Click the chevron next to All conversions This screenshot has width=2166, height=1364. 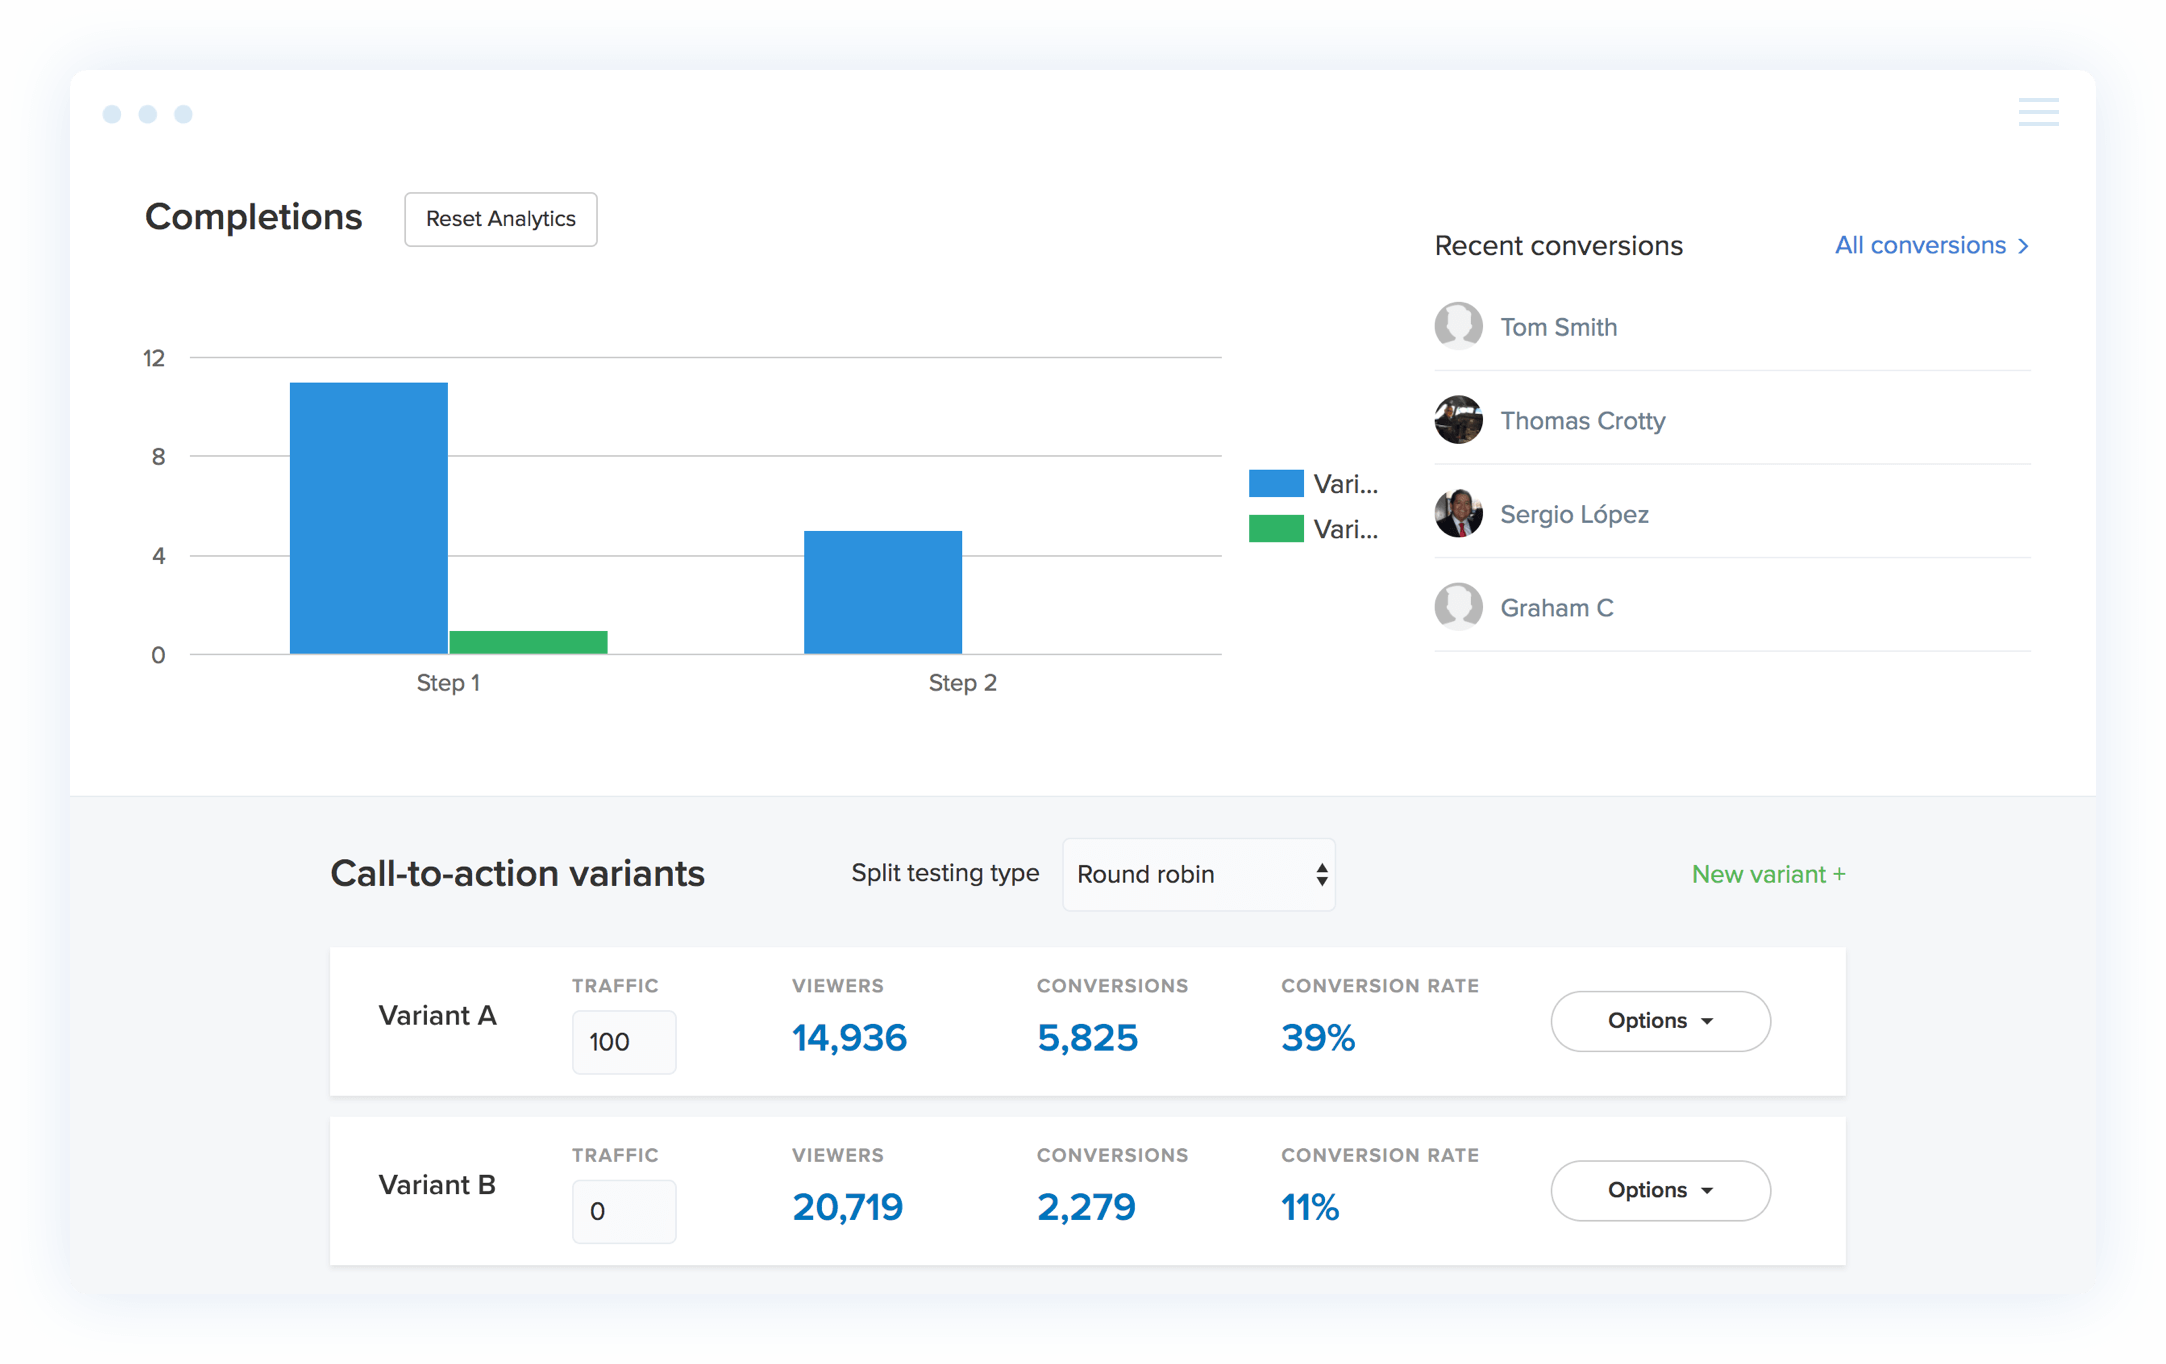tap(2024, 245)
